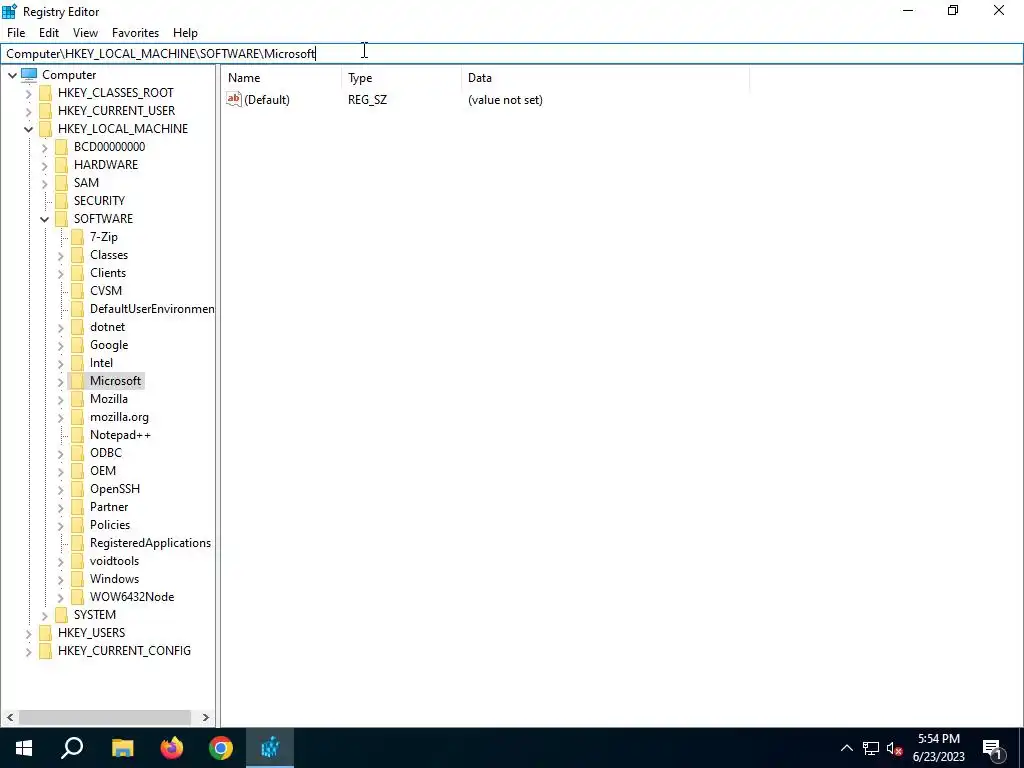Image resolution: width=1024 pixels, height=768 pixels.
Task: Open the Help menu
Action: click(x=185, y=33)
